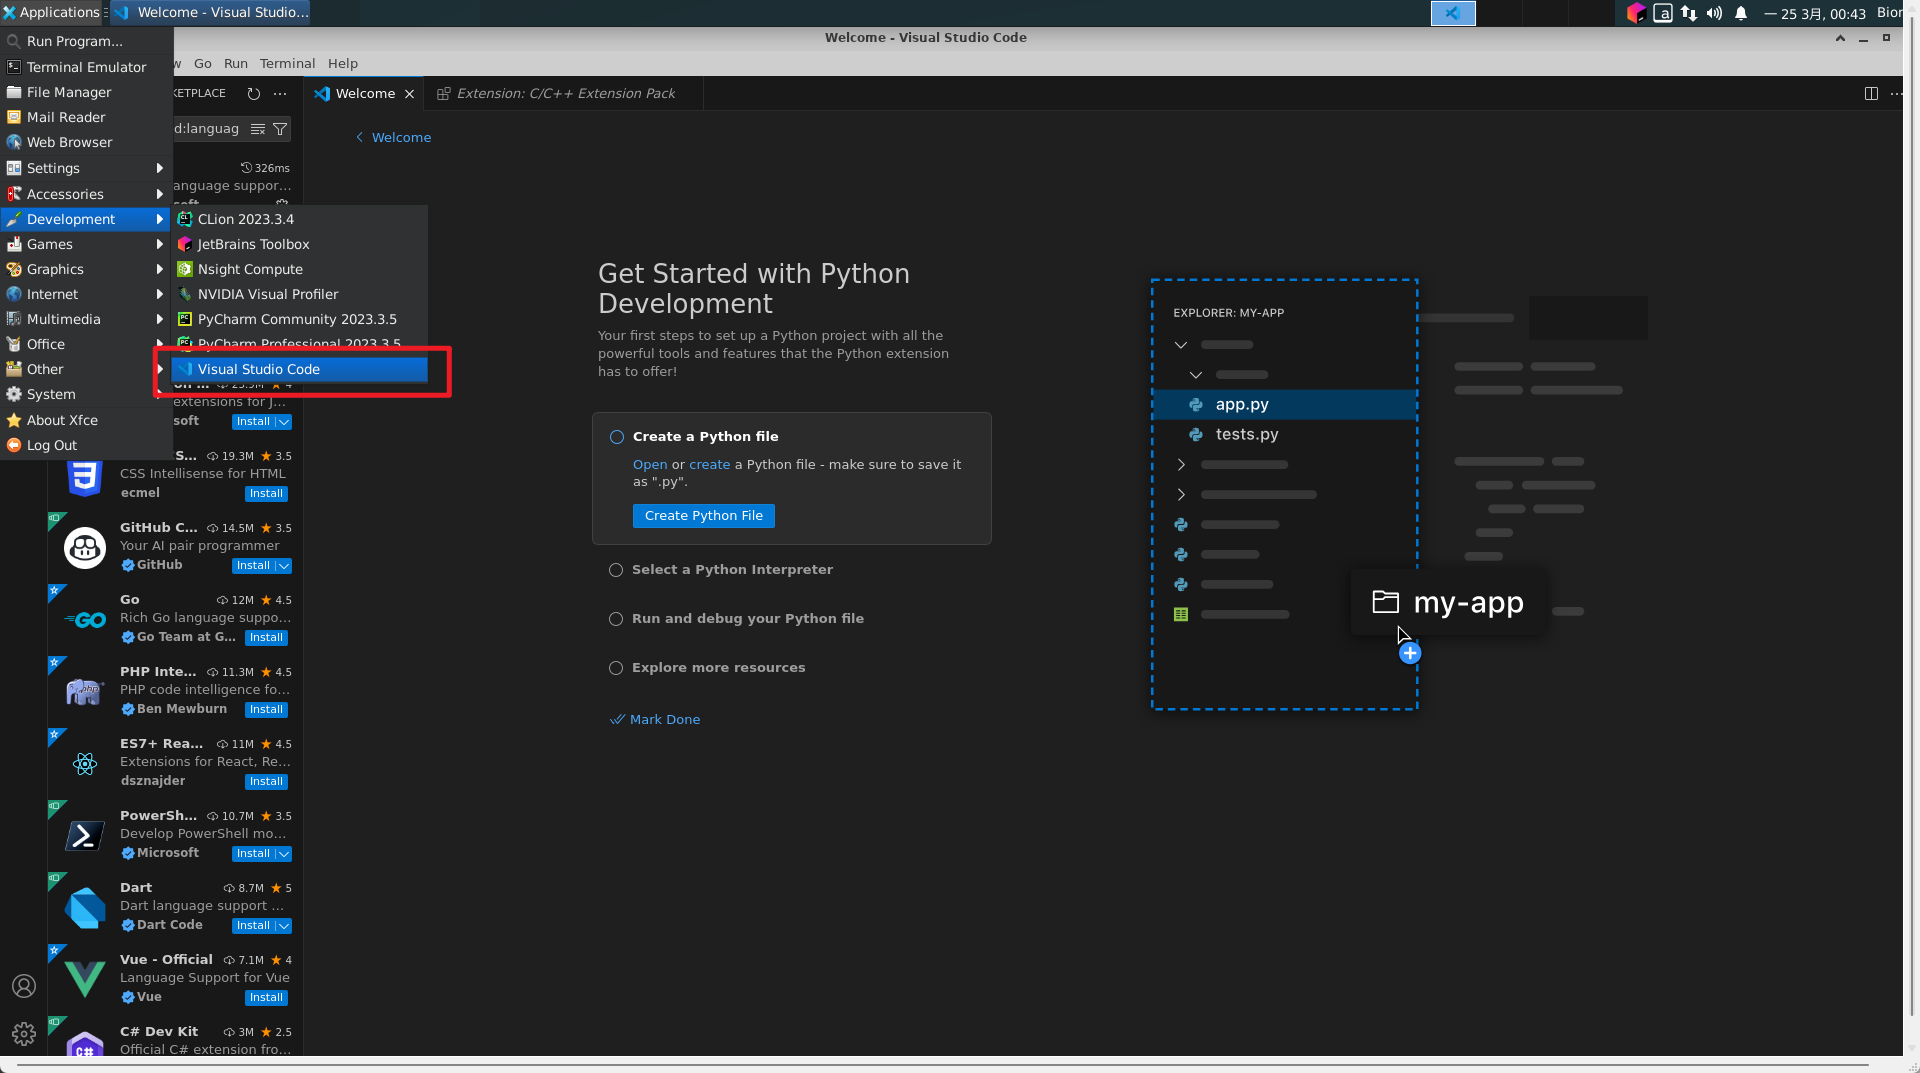1920x1073 pixels.
Task: Open the extensions filter funnel icon
Action: (281, 129)
